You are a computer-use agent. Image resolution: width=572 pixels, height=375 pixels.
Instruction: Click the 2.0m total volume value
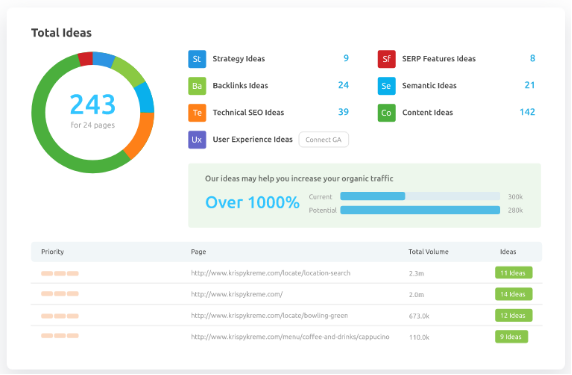[416, 294]
